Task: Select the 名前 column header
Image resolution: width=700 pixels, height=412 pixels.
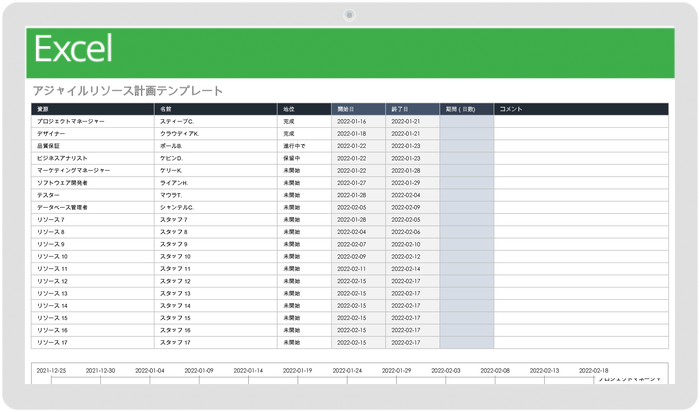Action: [x=216, y=109]
